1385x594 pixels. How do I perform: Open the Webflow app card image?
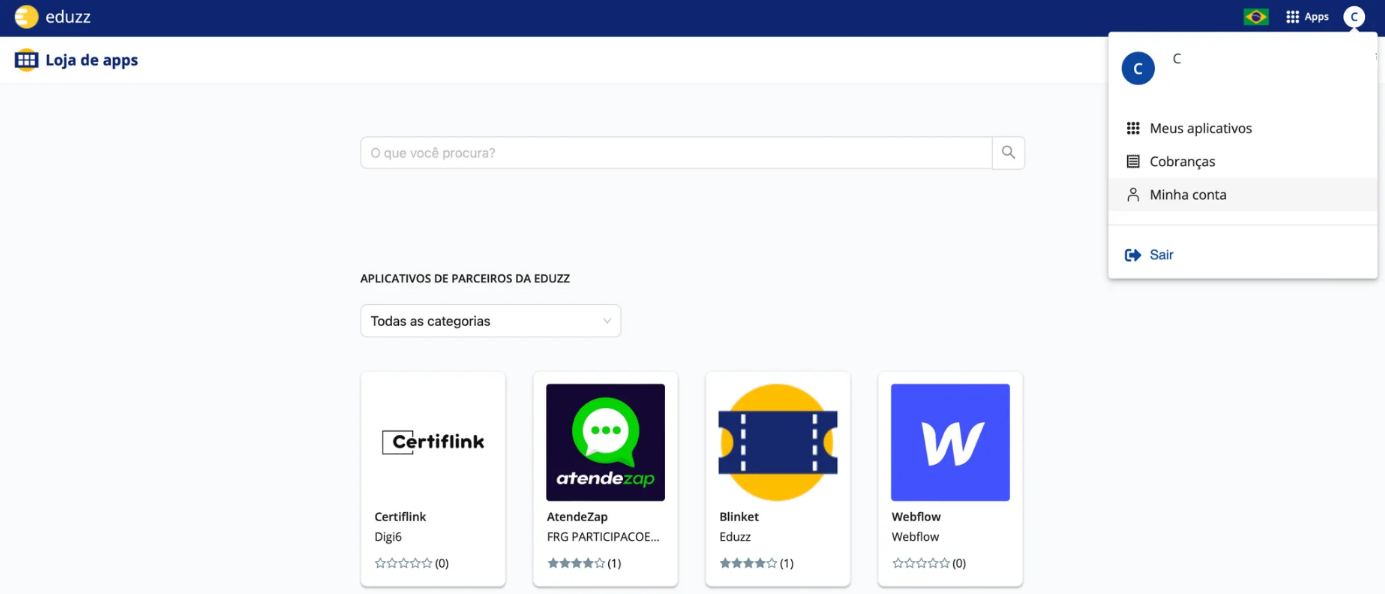(x=950, y=442)
